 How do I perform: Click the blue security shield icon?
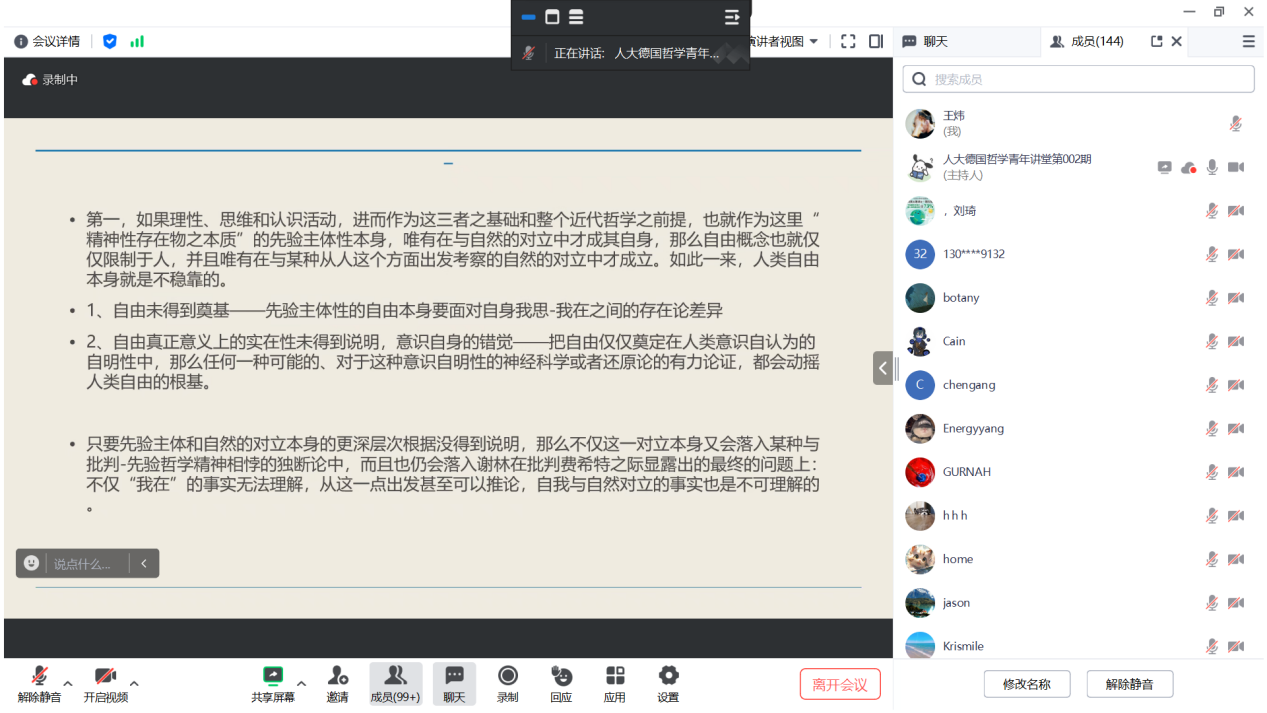point(110,41)
